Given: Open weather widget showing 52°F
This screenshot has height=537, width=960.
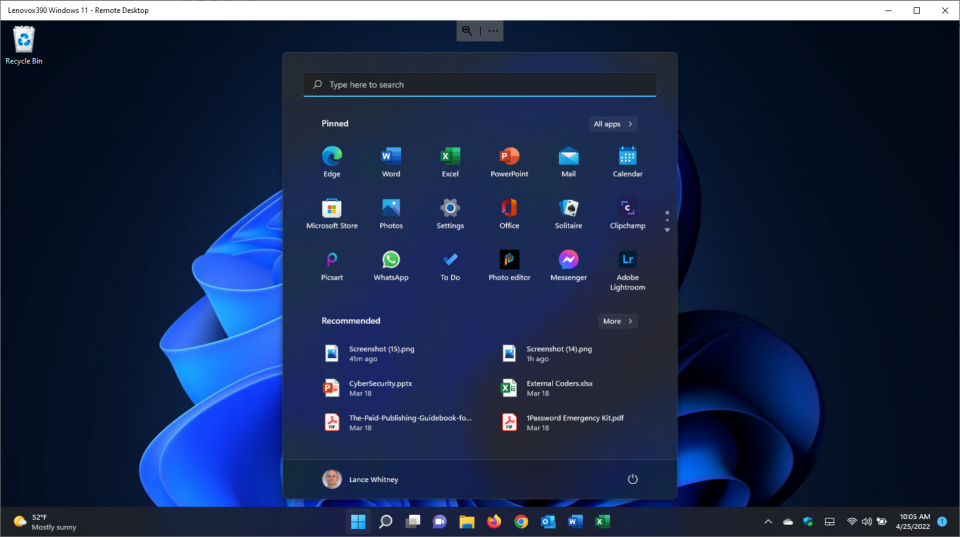Looking at the screenshot, I should (x=45, y=522).
